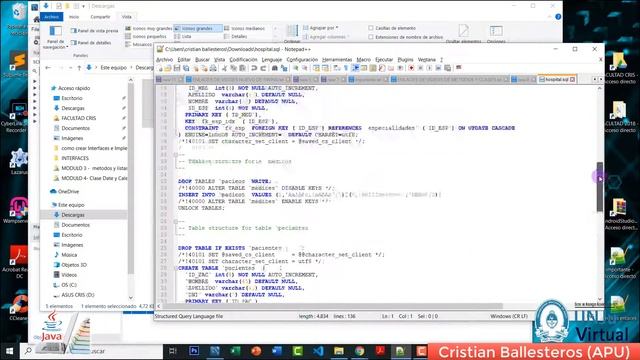Viewport: 640px width, 360px height.
Task: Select Iconos pequeños view layout
Action: (x=146, y=37)
